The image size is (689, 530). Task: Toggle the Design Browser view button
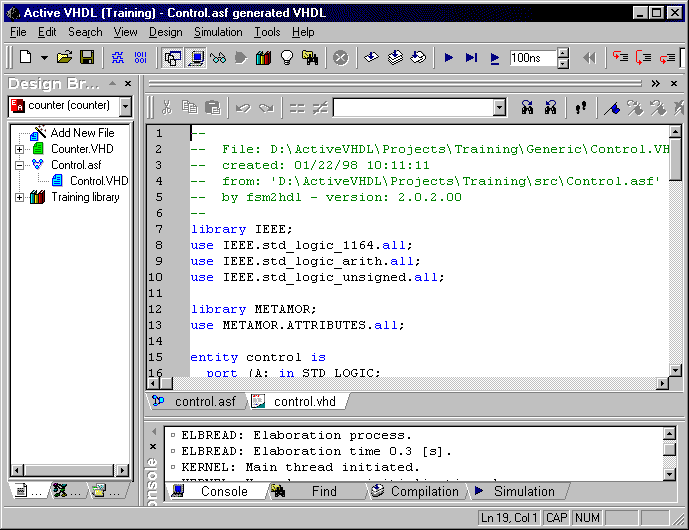[x=172, y=58]
